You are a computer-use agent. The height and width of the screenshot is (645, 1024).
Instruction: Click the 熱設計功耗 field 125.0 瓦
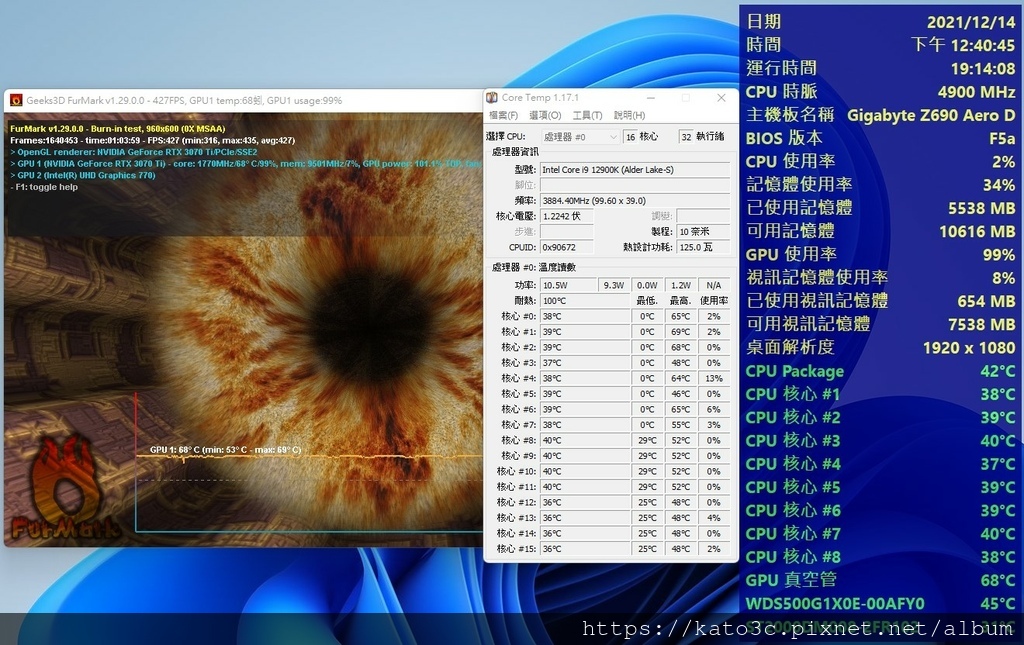tap(703, 247)
